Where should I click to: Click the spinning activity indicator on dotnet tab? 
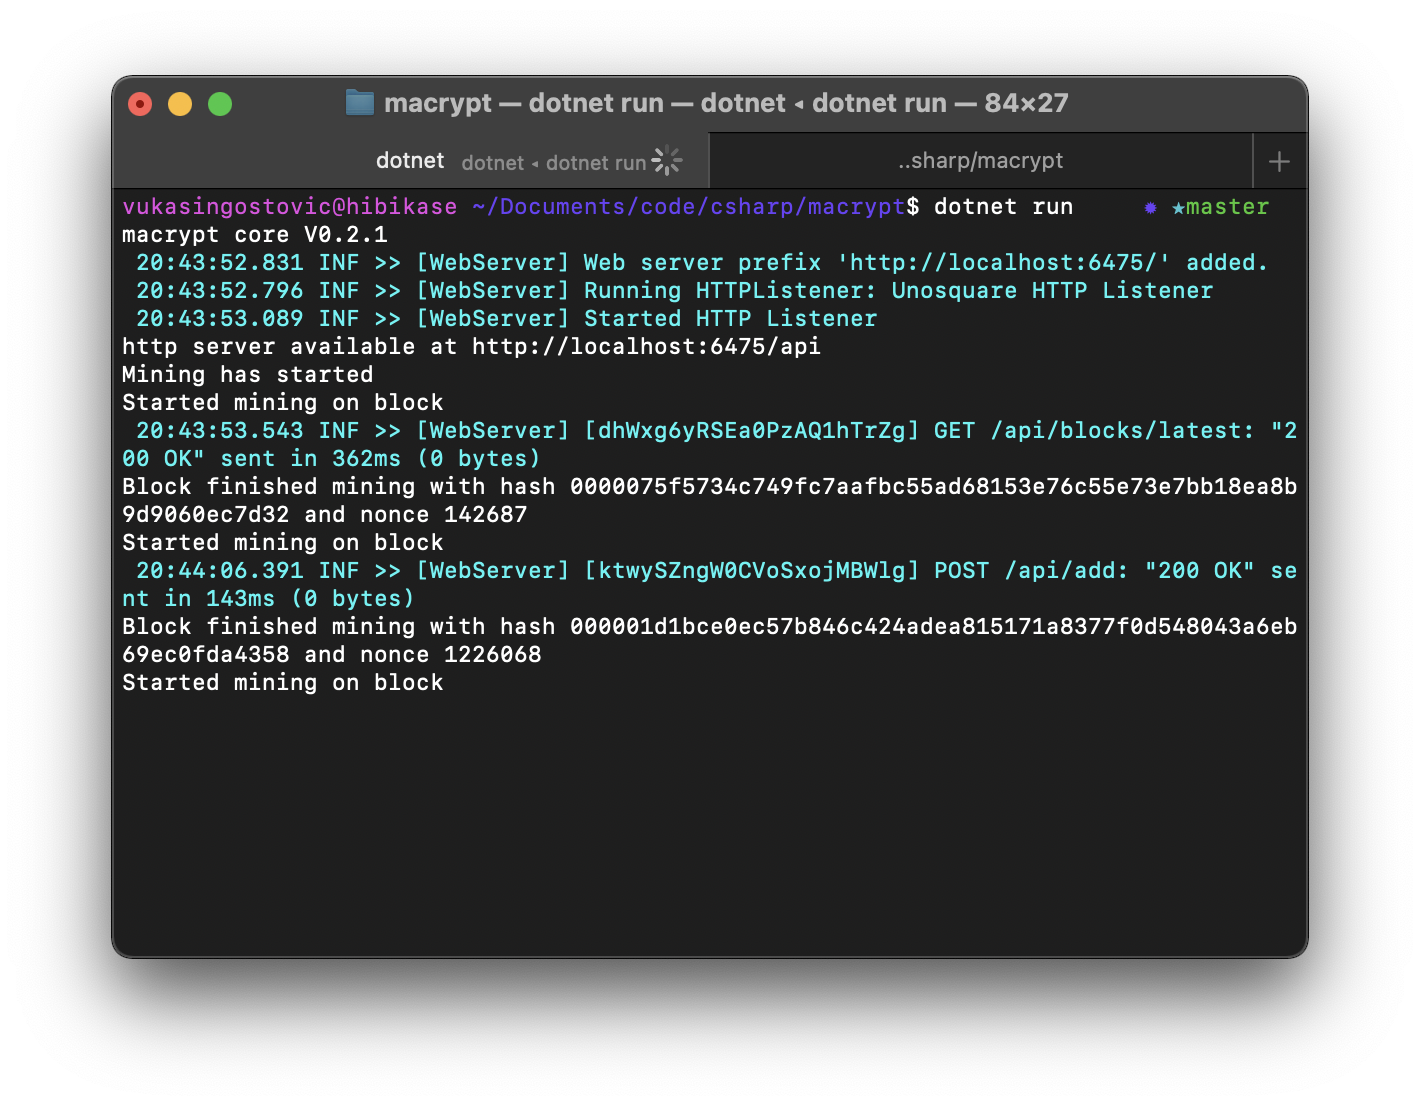coord(667,161)
